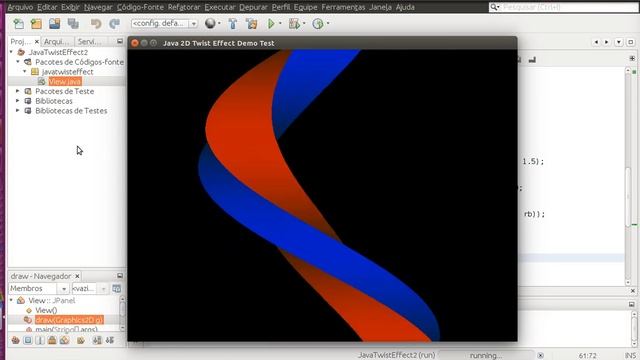Switch to the Arqui... files tab
Screen dimensions: 640x360
coord(57,42)
